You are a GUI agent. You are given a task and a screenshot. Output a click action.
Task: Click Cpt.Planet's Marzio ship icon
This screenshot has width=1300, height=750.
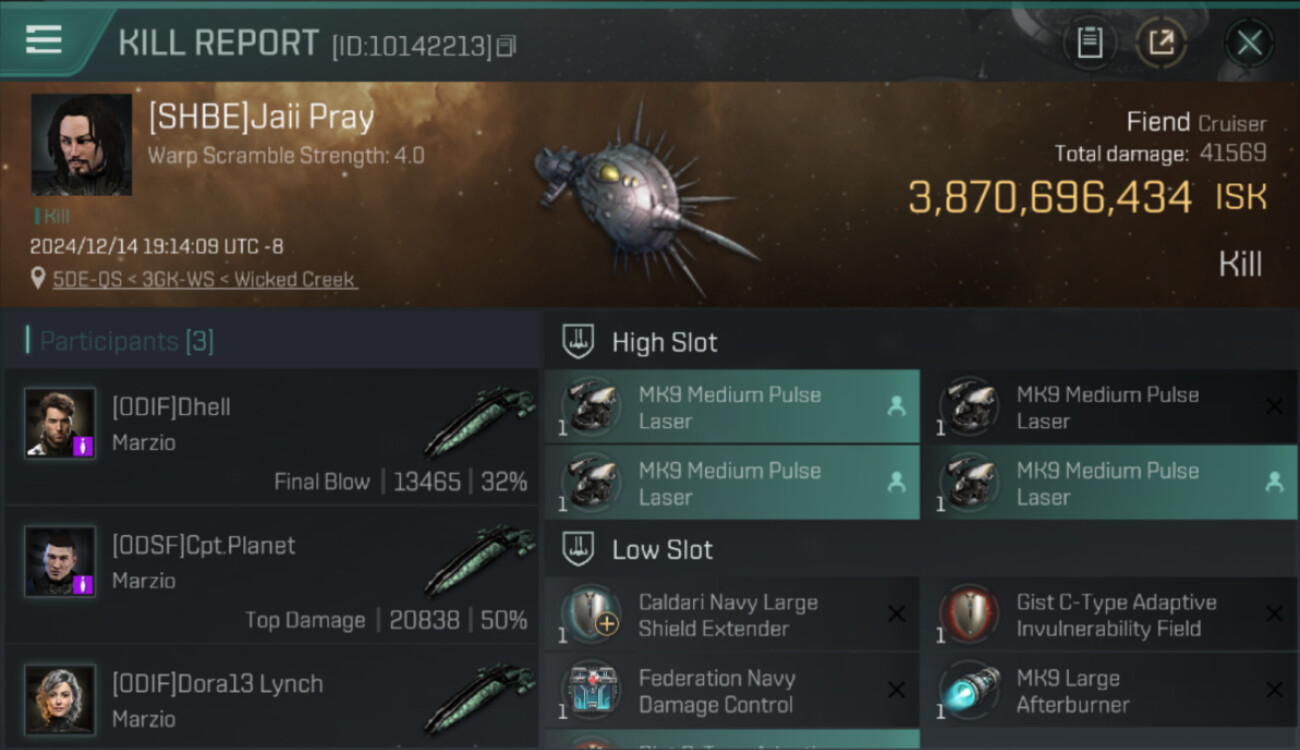click(479, 561)
